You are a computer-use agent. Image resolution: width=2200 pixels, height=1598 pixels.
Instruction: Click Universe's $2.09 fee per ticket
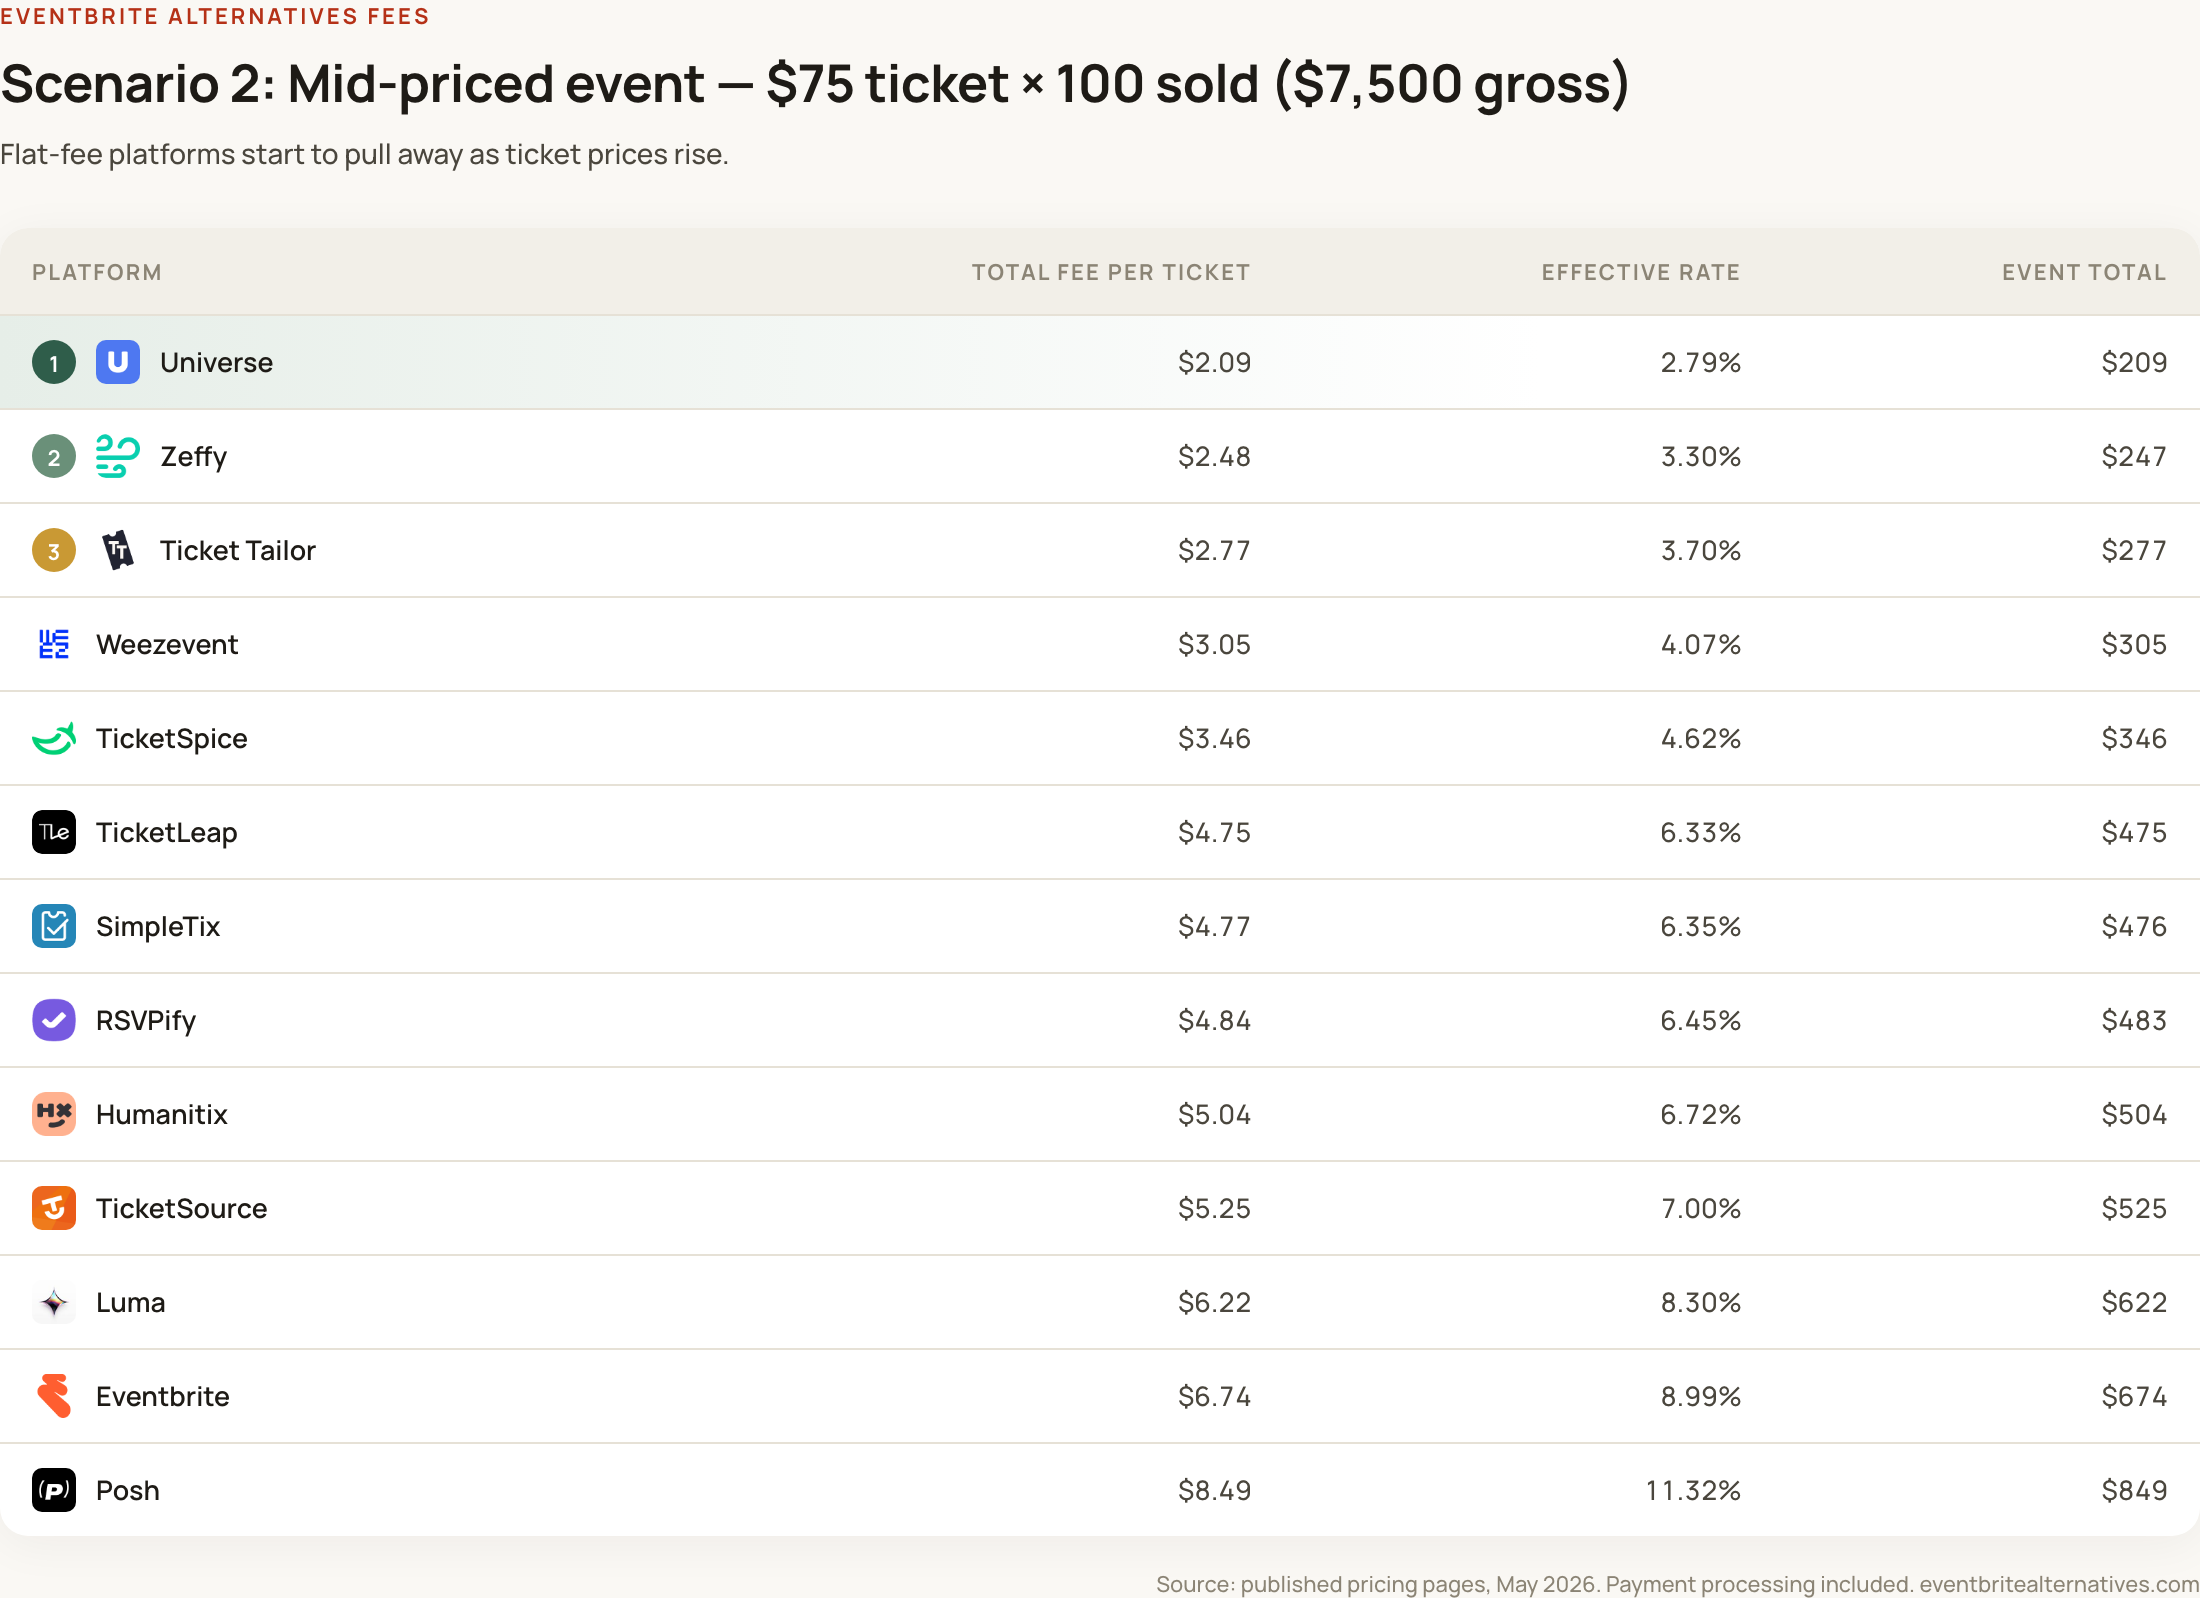tap(1214, 362)
